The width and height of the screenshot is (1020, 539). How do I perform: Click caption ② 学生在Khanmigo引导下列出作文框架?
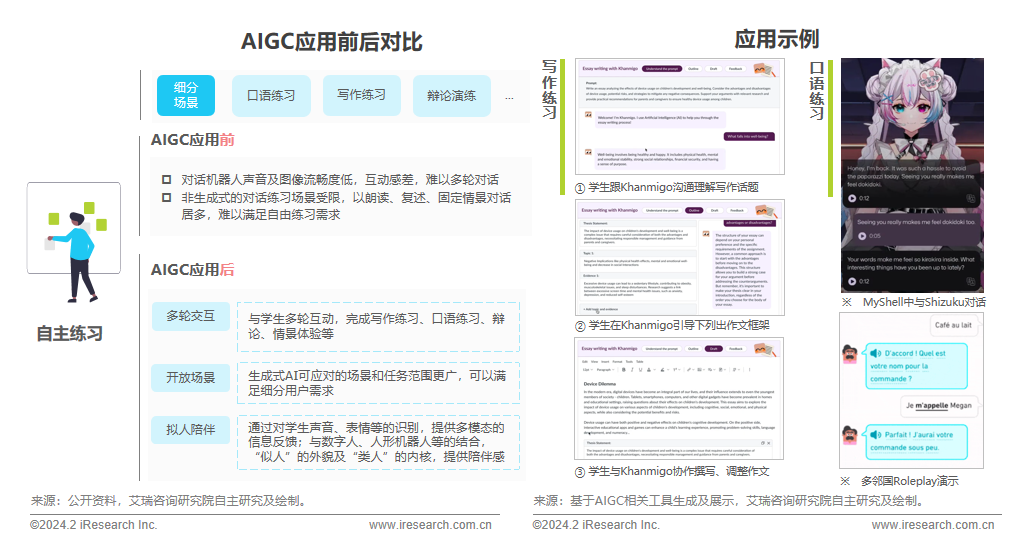672,325
